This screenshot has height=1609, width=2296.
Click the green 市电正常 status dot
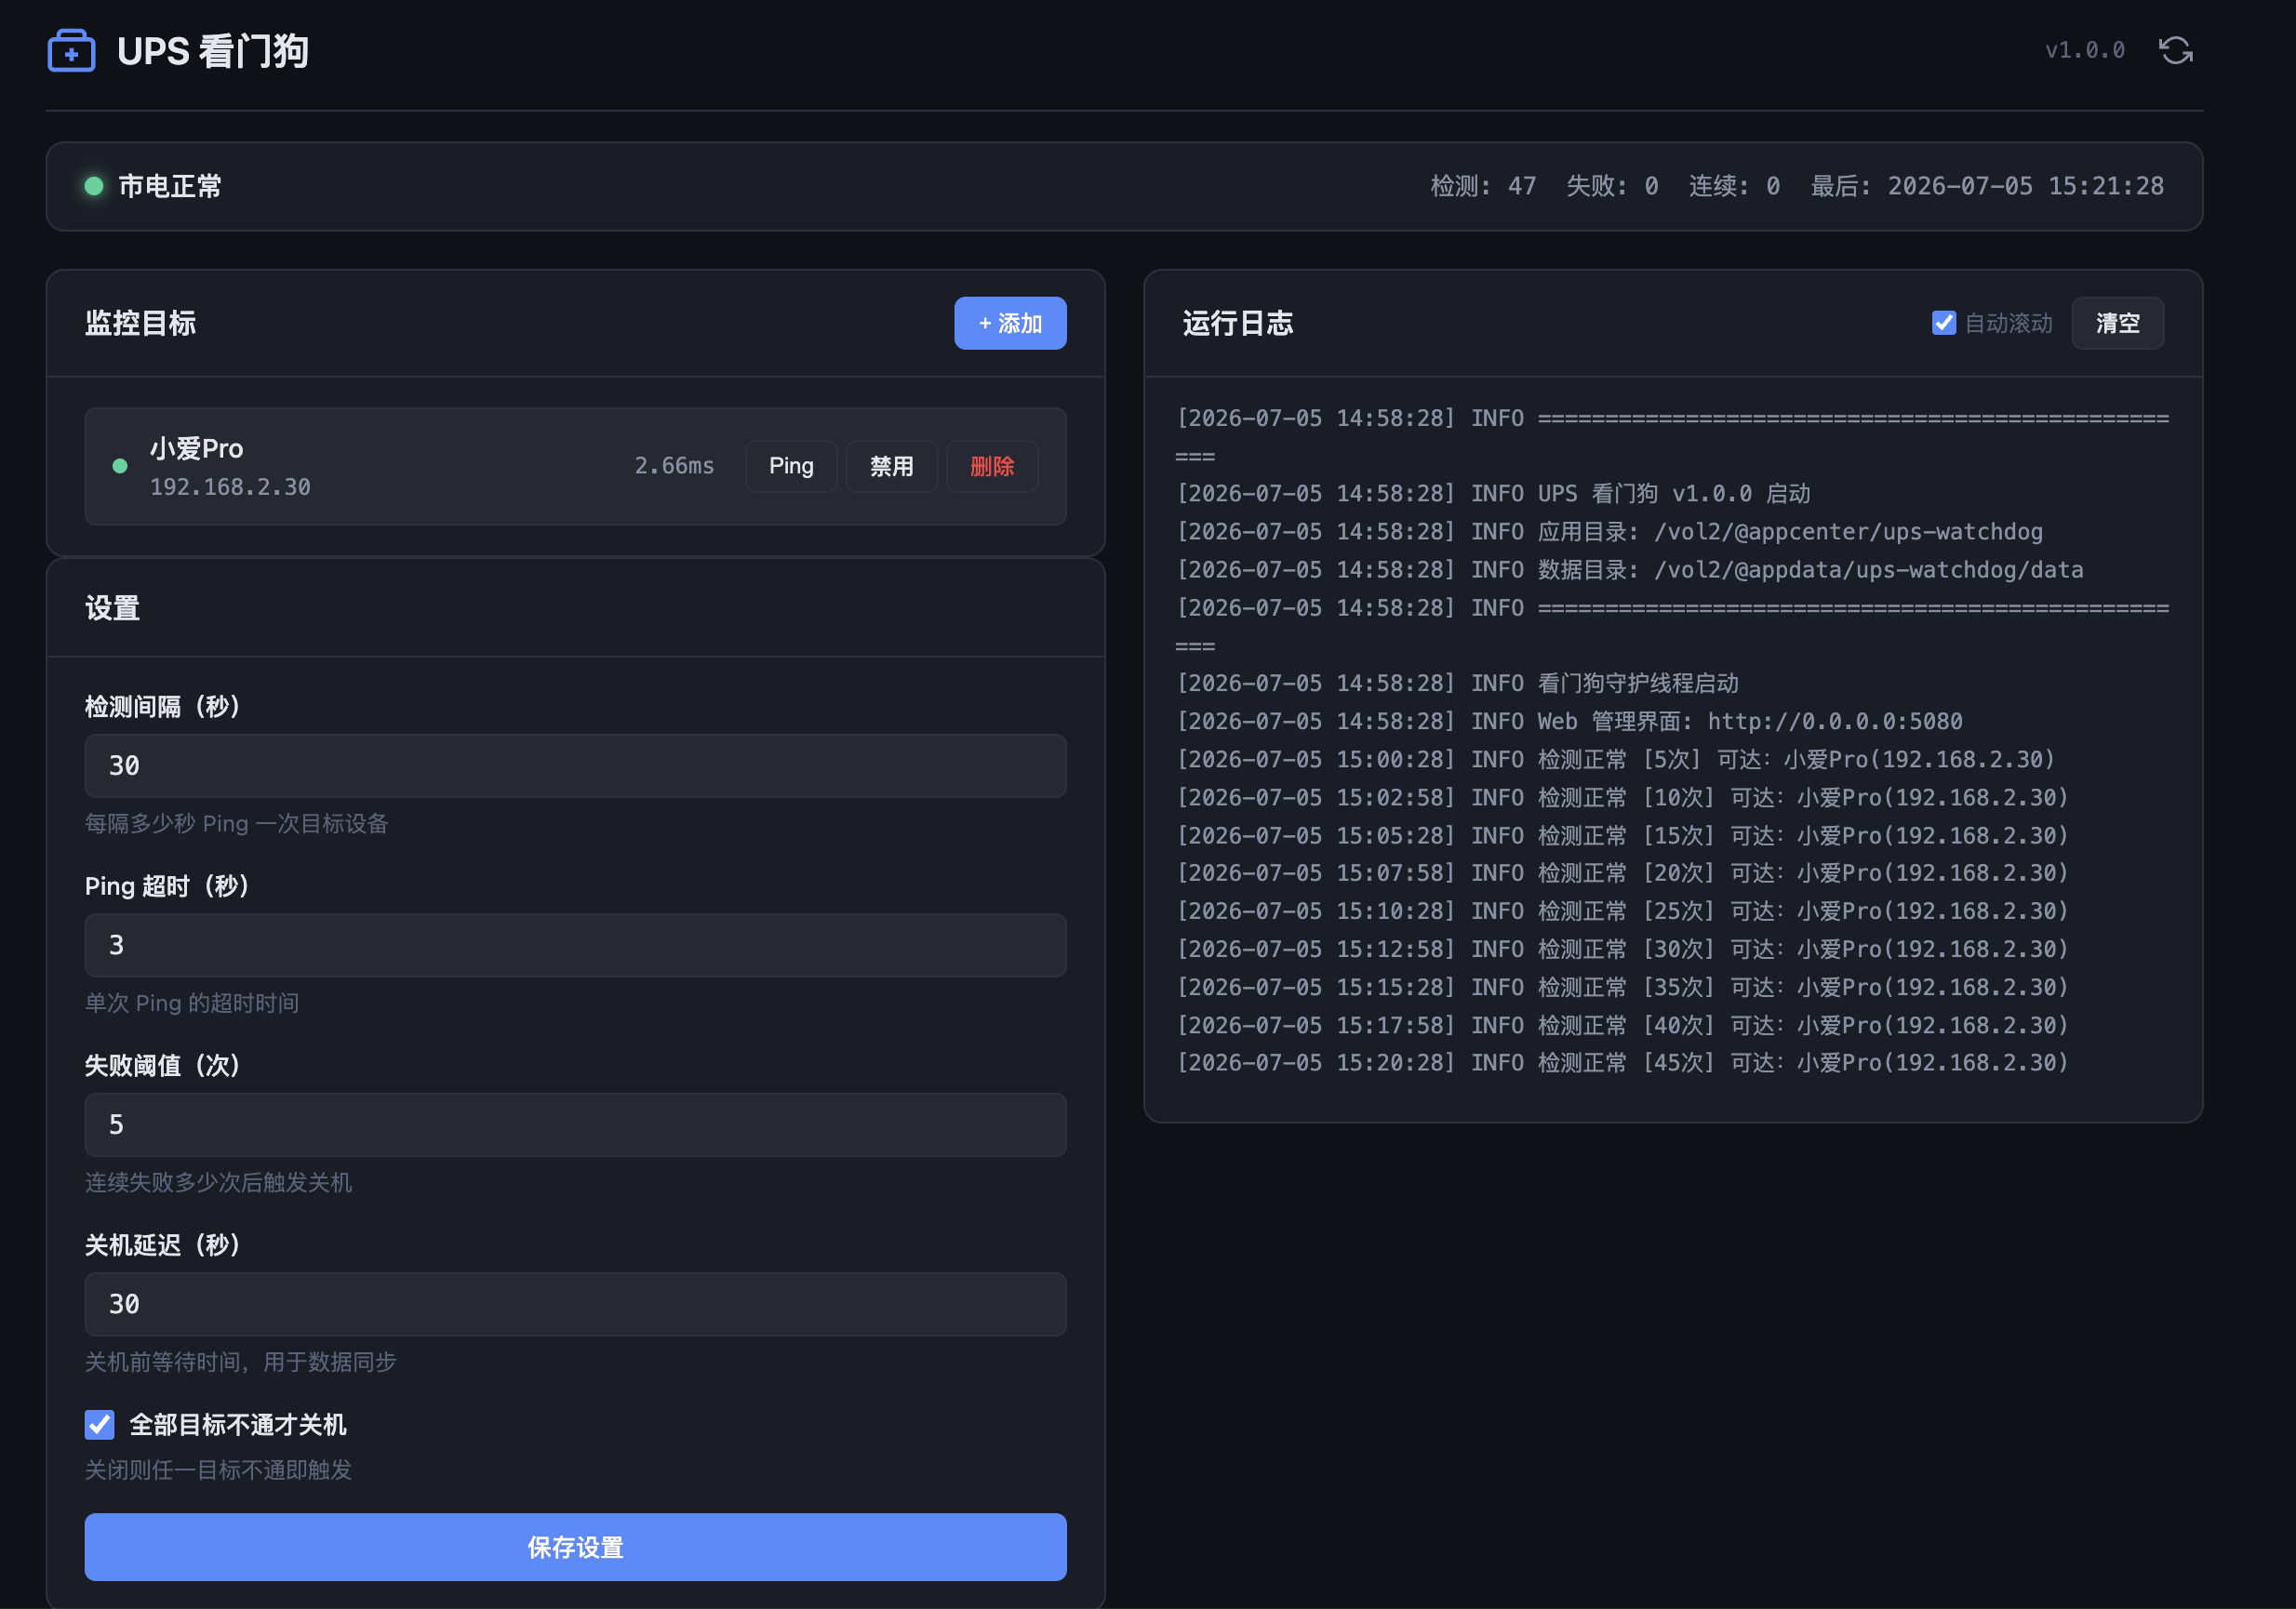94,186
